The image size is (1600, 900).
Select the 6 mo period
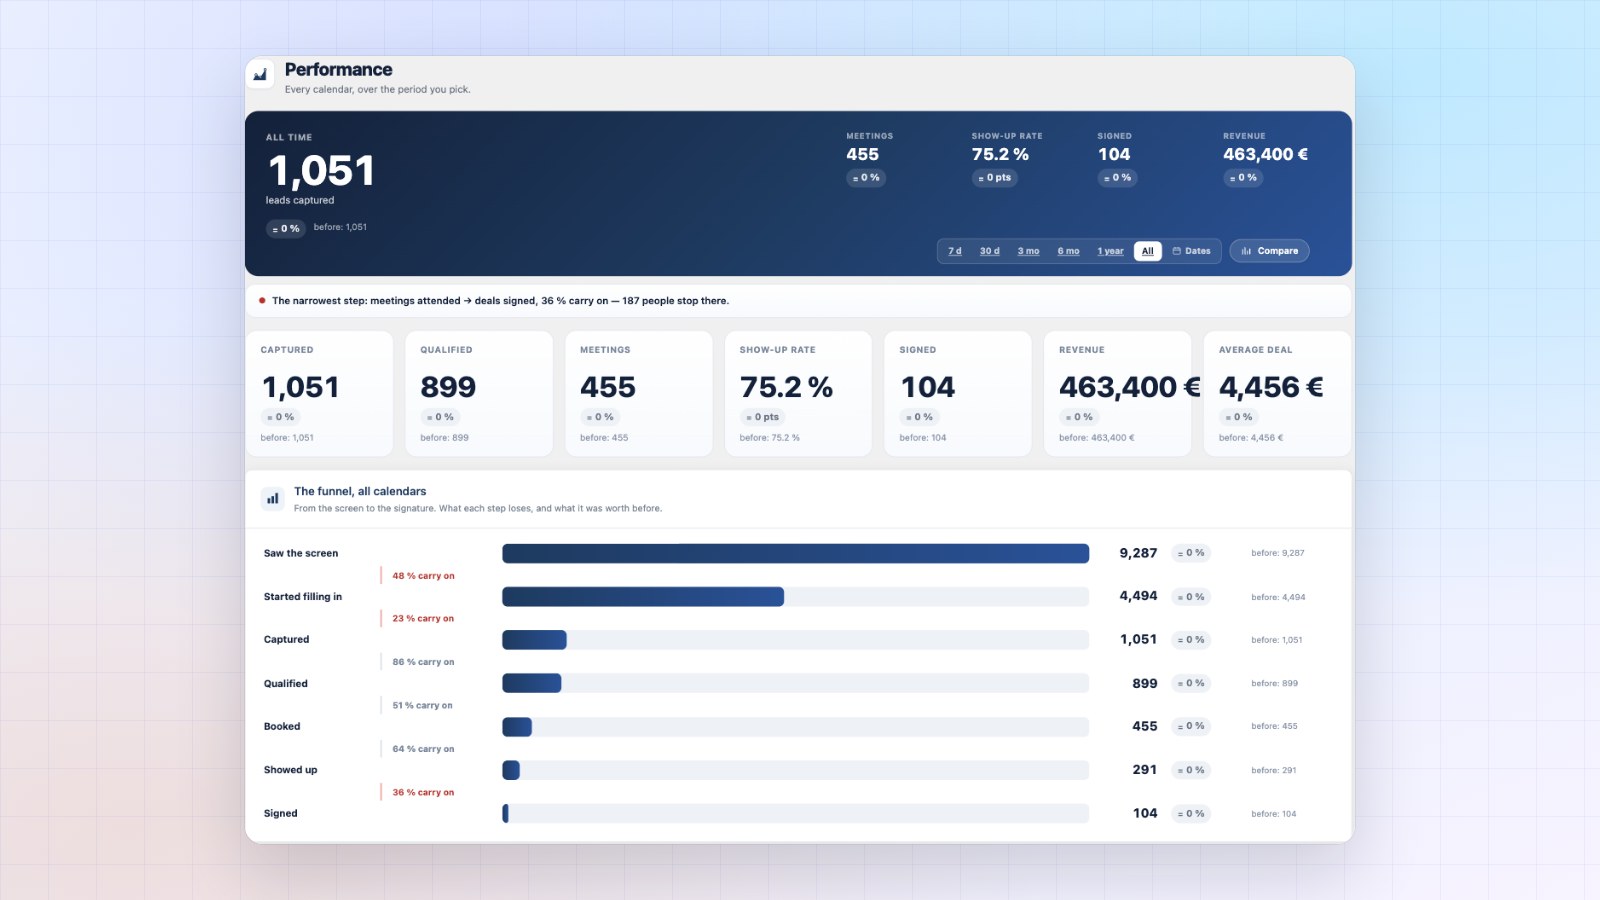point(1068,251)
